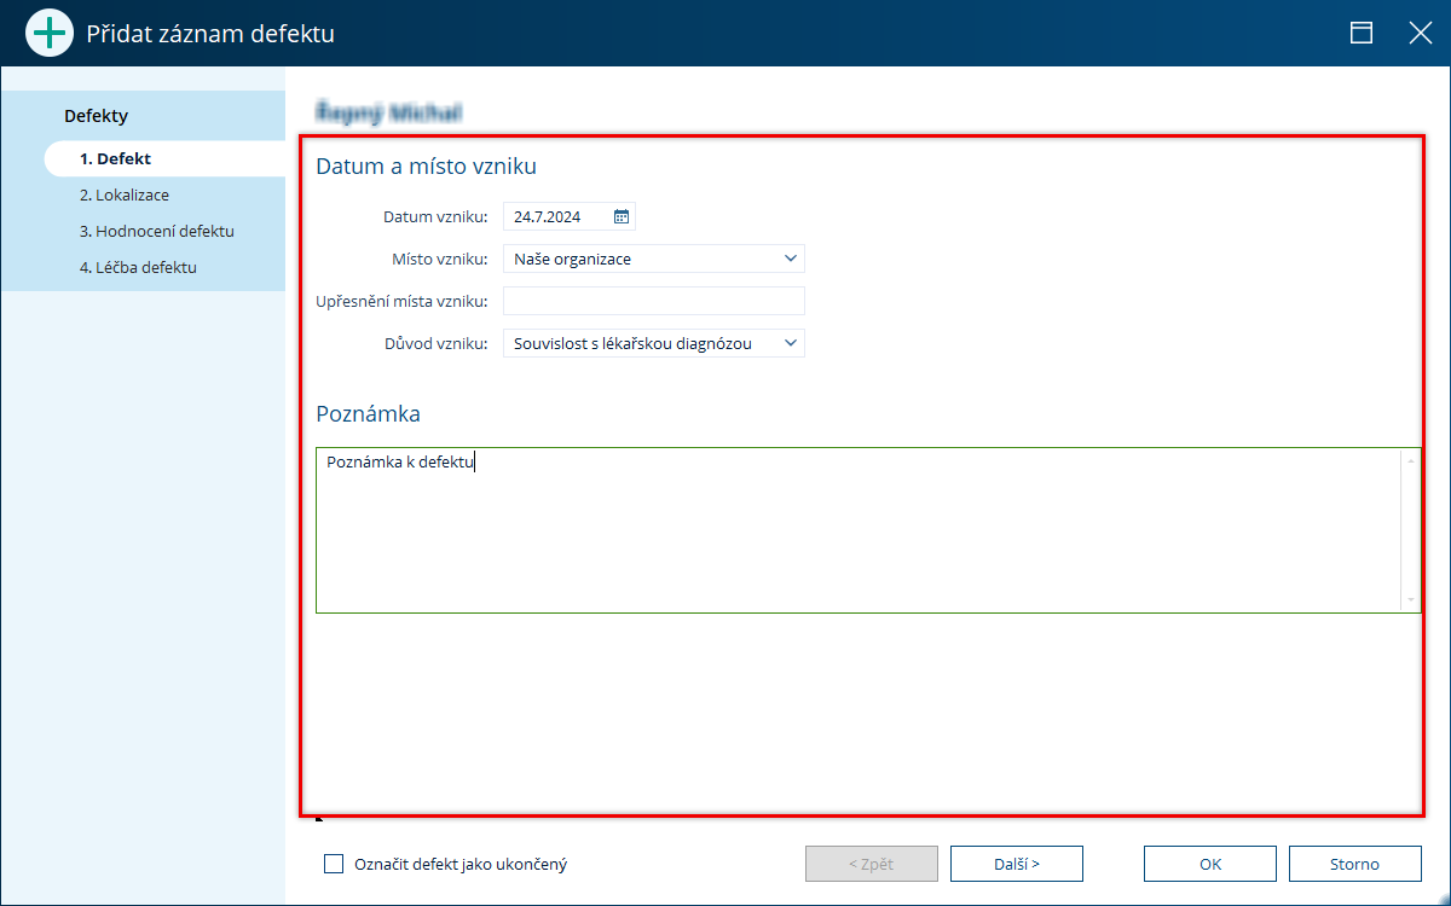The width and height of the screenshot is (1451, 906).
Task: Click the Datum a místo vzniku heading
Action: click(426, 166)
